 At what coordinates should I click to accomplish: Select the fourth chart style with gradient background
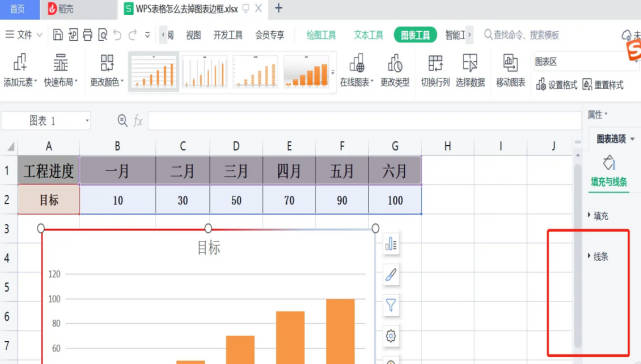[306, 72]
